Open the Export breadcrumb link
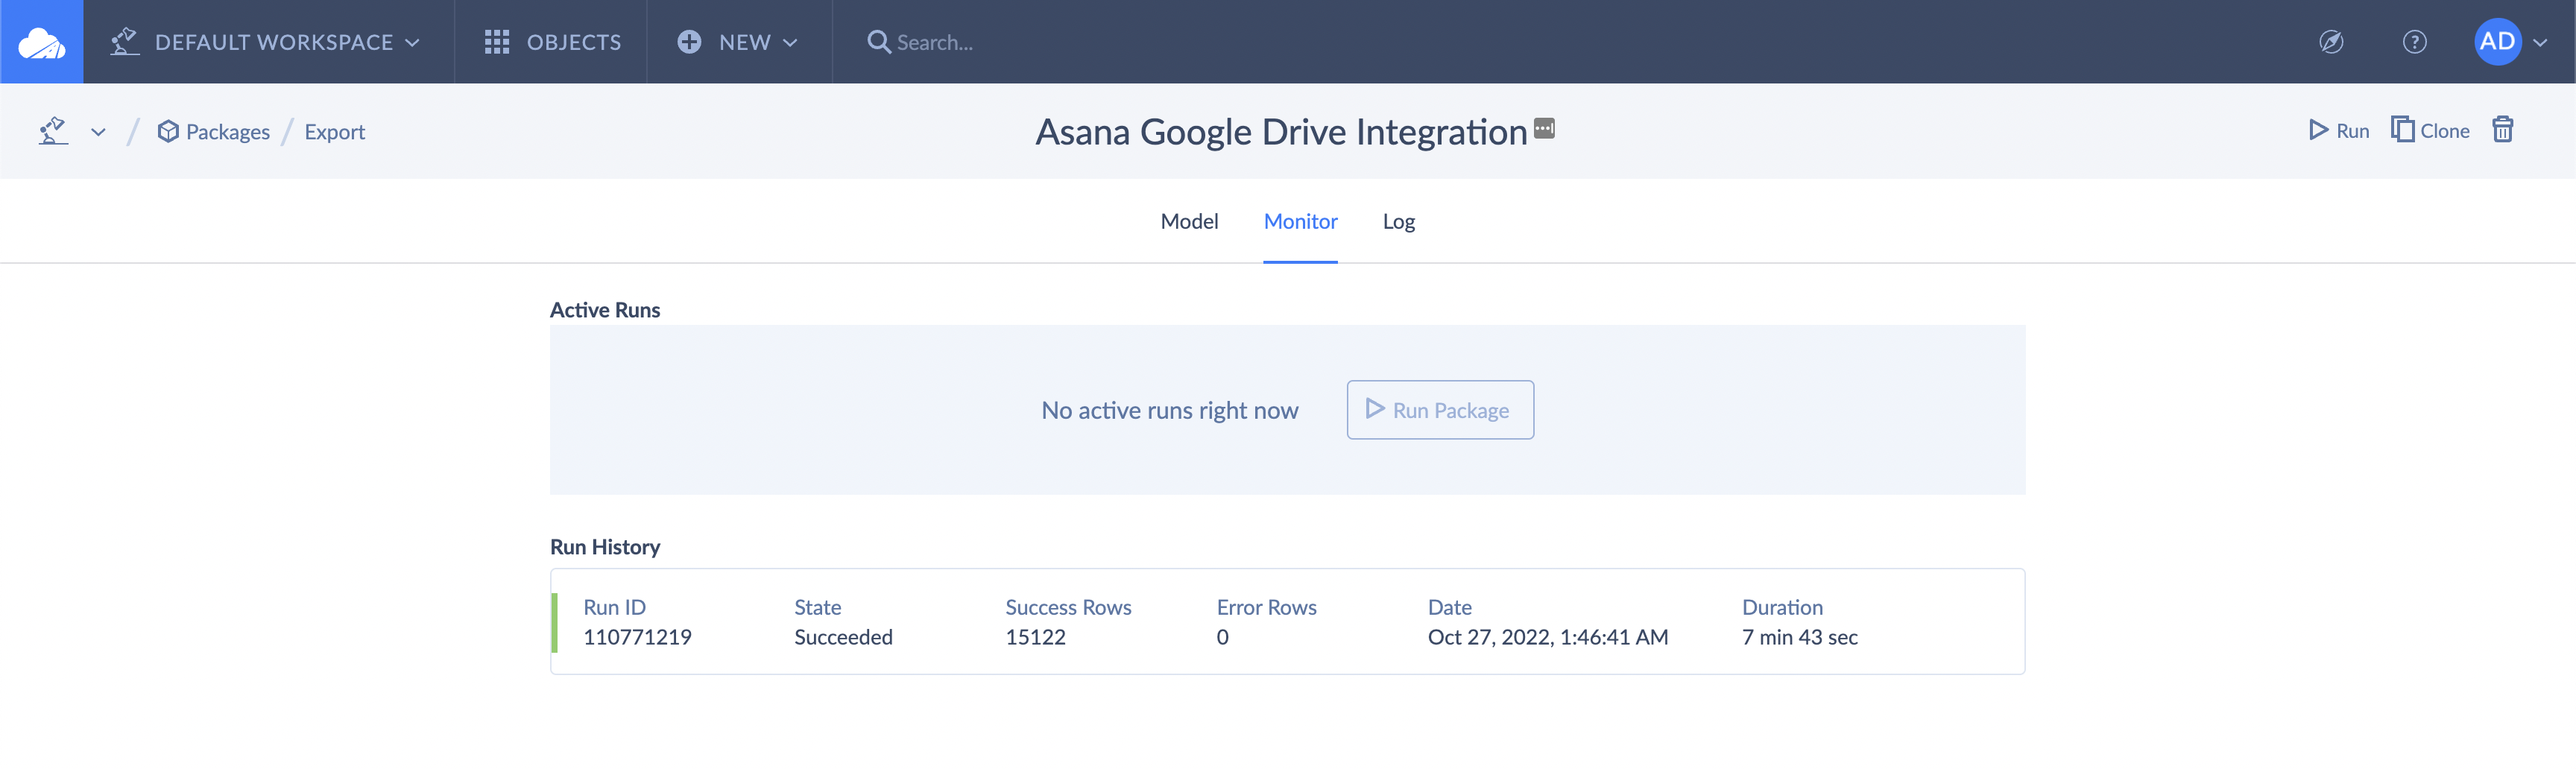Screen dimensions: 2576x769 [x=334, y=132]
